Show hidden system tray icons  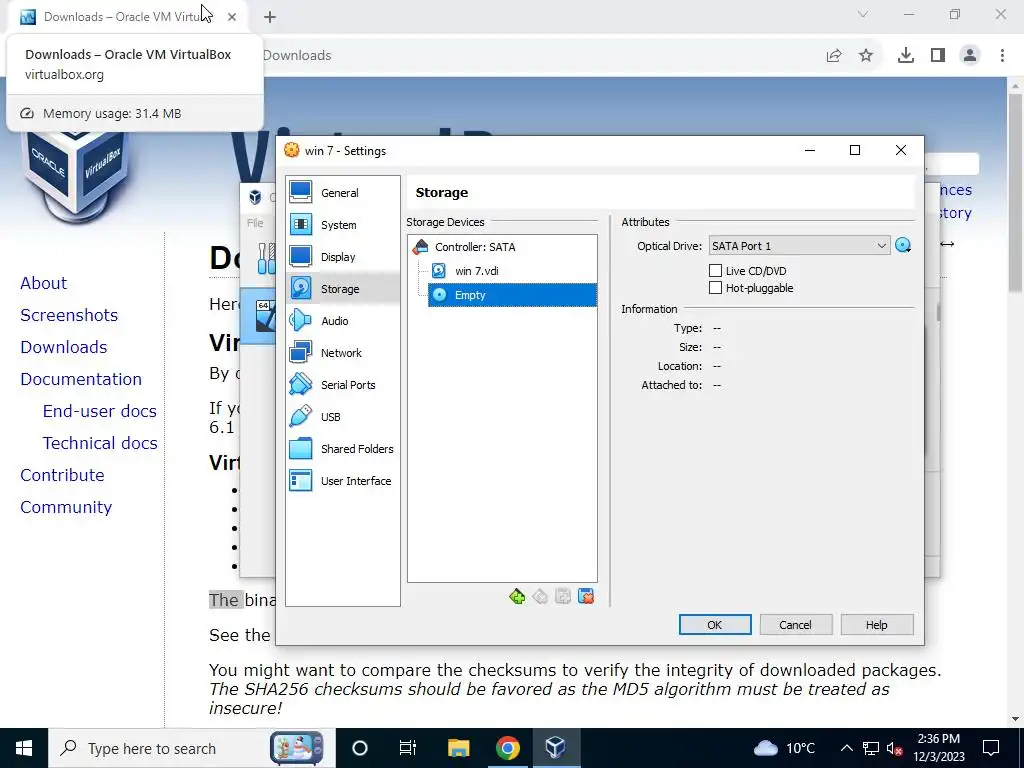point(846,748)
